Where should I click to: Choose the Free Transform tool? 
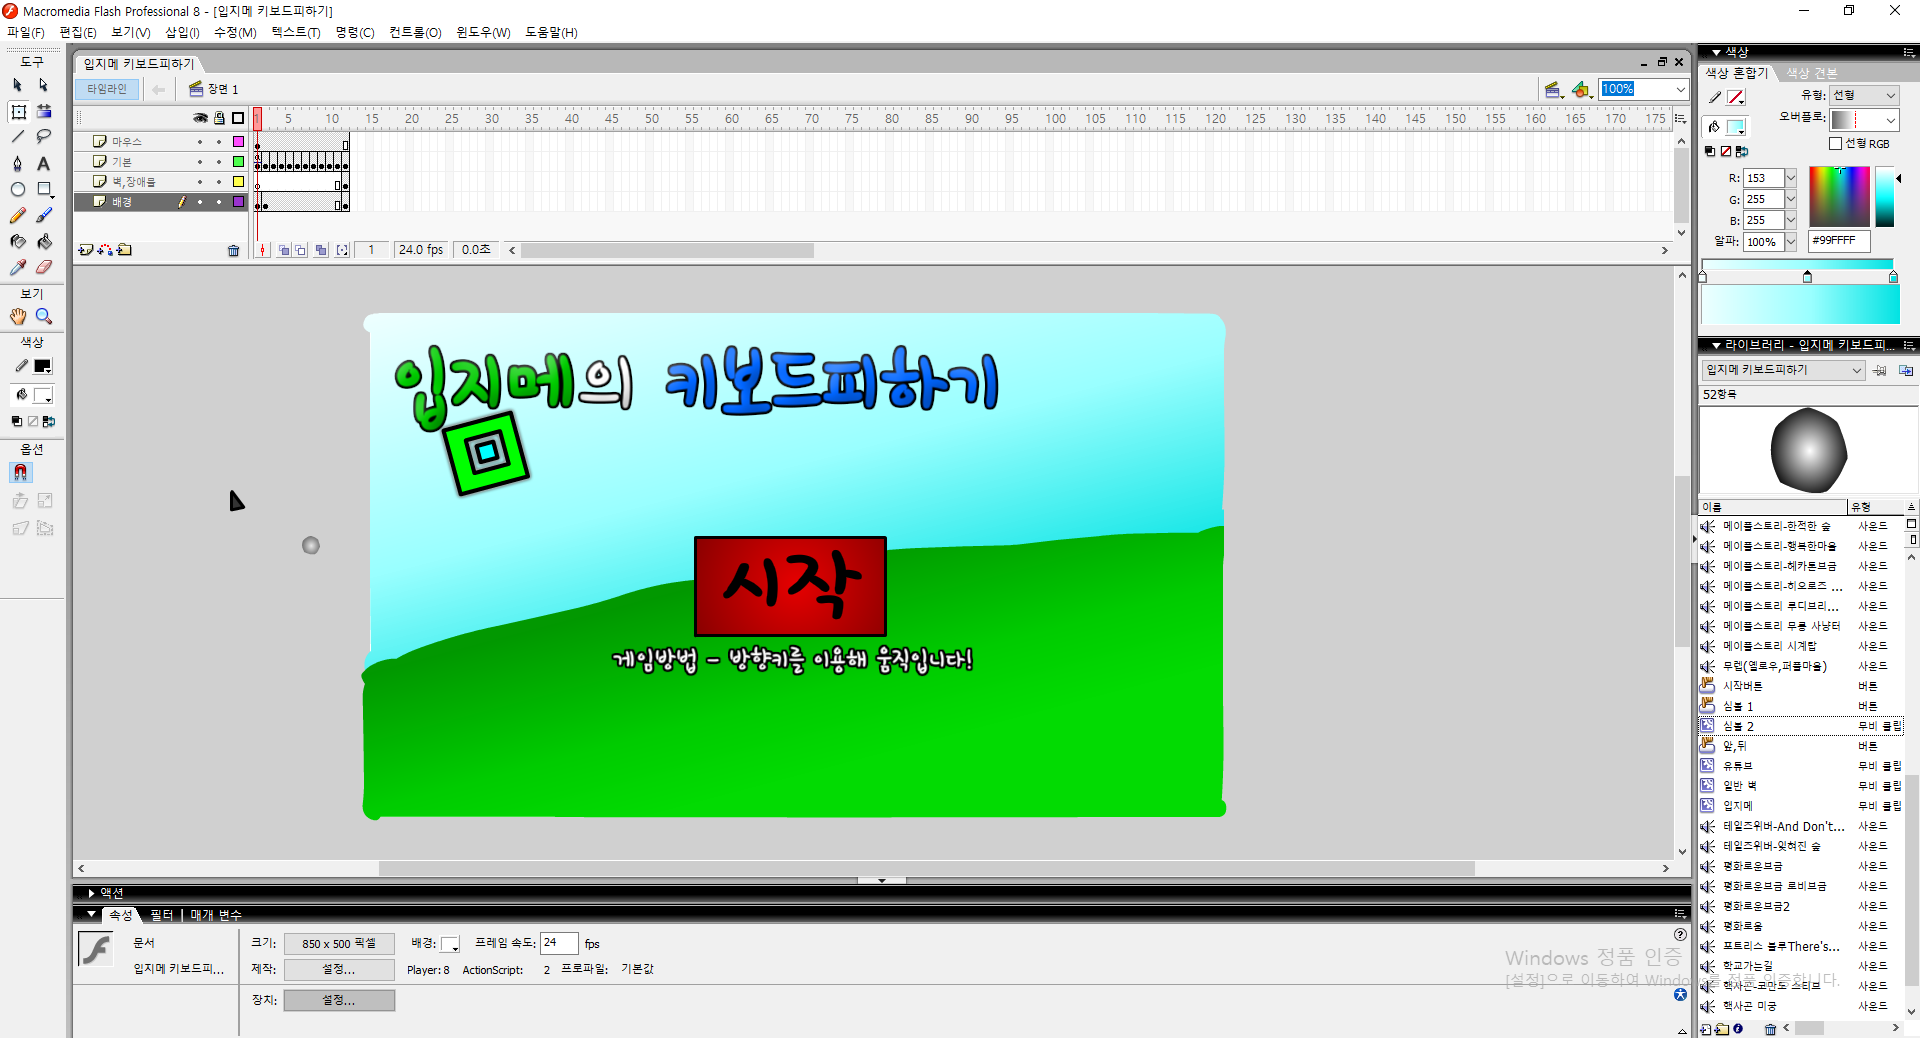pyautogui.click(x=18, y=111)
